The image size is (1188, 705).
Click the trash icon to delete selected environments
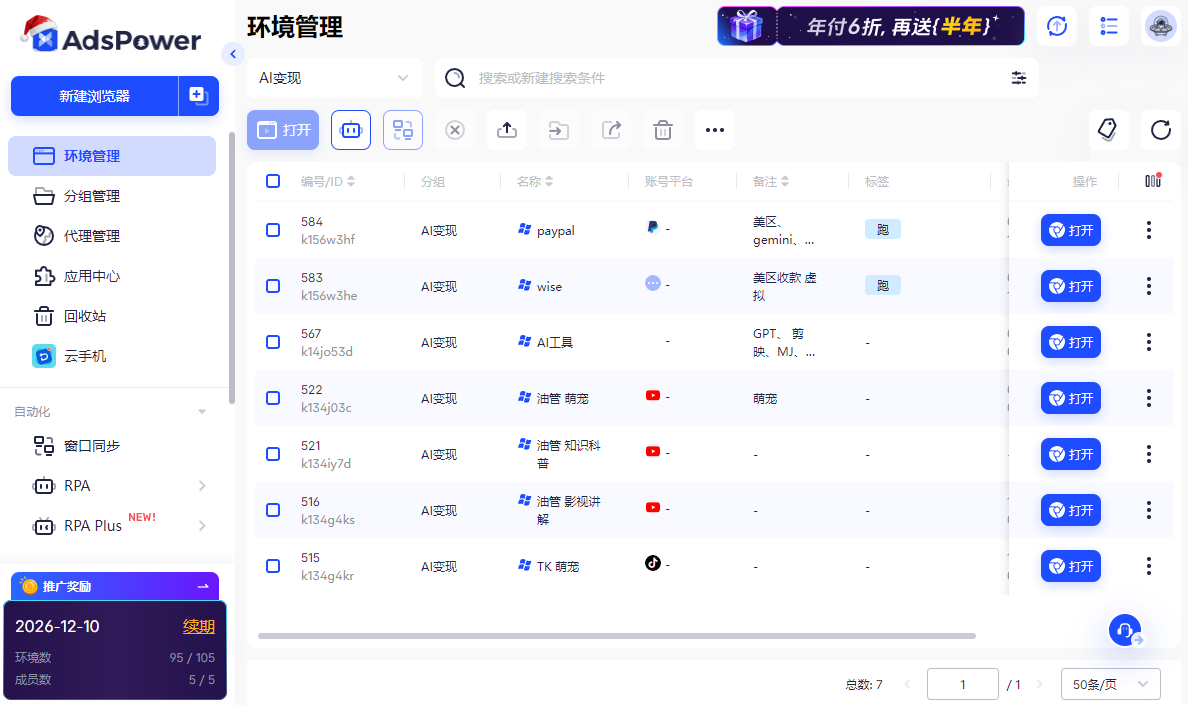662,130
